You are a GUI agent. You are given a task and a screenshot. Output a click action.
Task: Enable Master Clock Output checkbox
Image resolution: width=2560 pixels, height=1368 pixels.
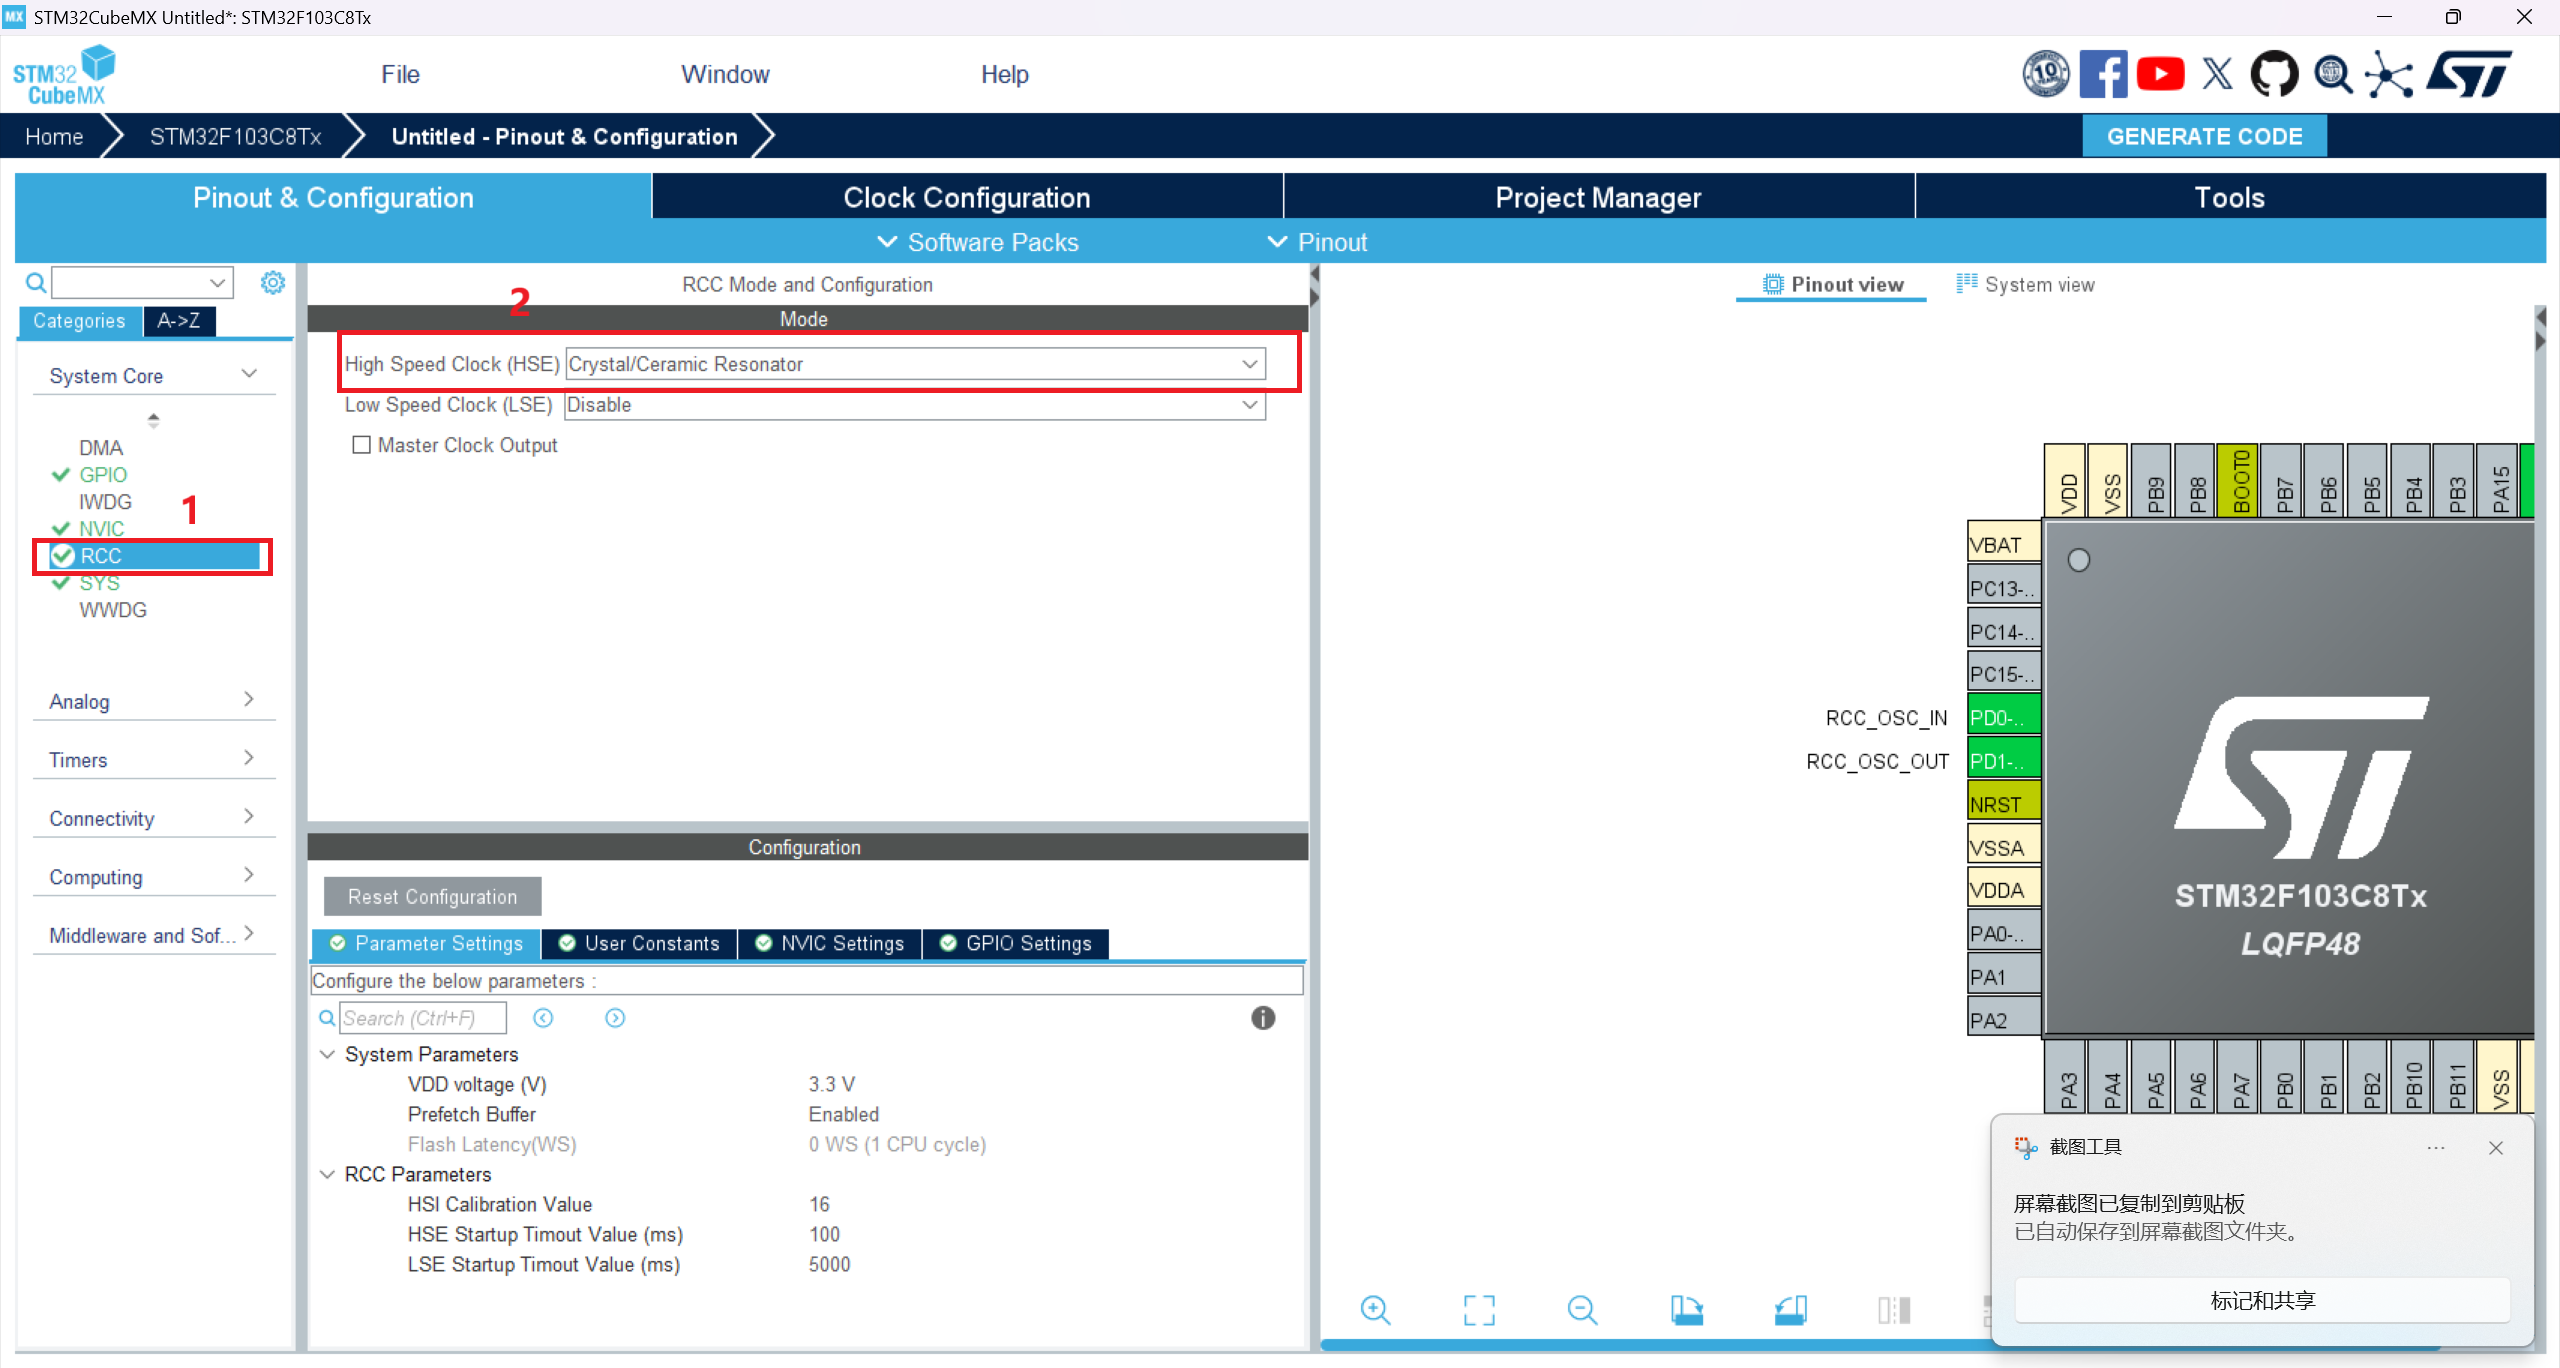[x=362, y=445]
